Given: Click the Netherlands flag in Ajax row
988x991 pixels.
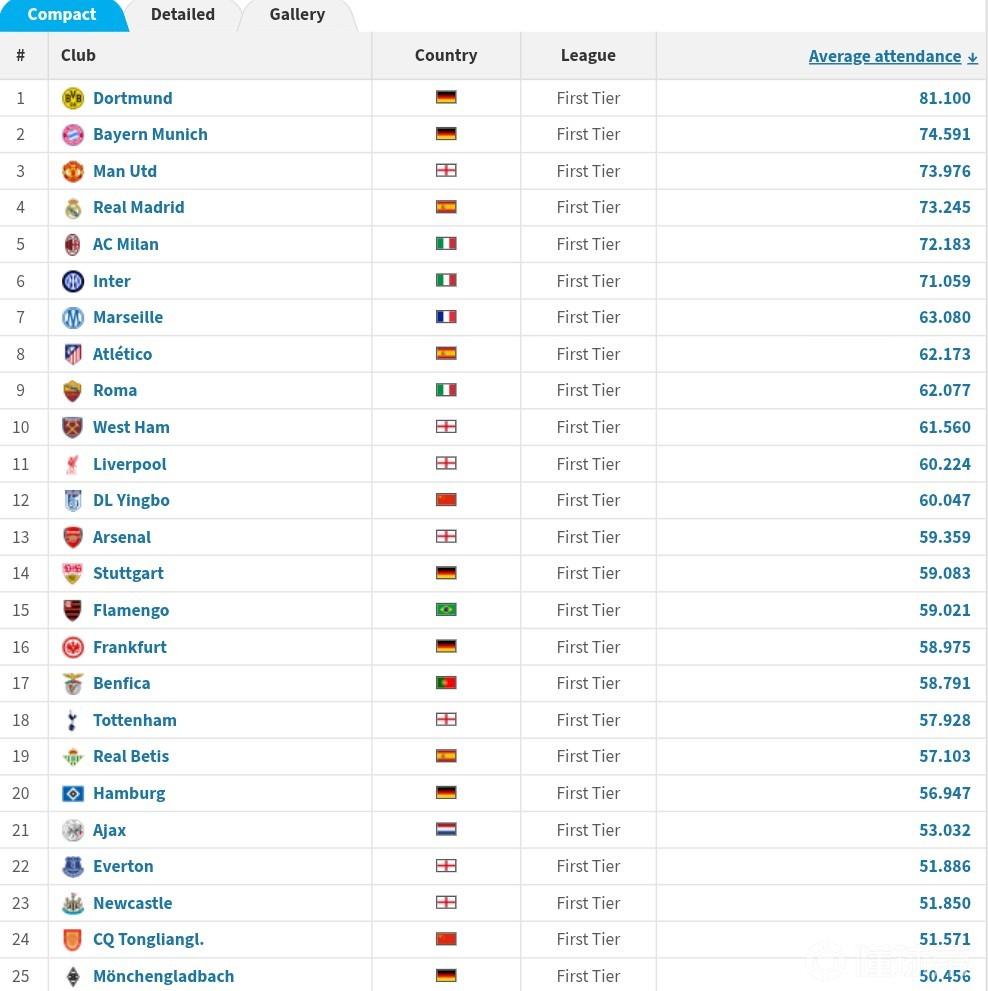Looking at the screenshot, I should pyautogui.click(x=446, y=830).
